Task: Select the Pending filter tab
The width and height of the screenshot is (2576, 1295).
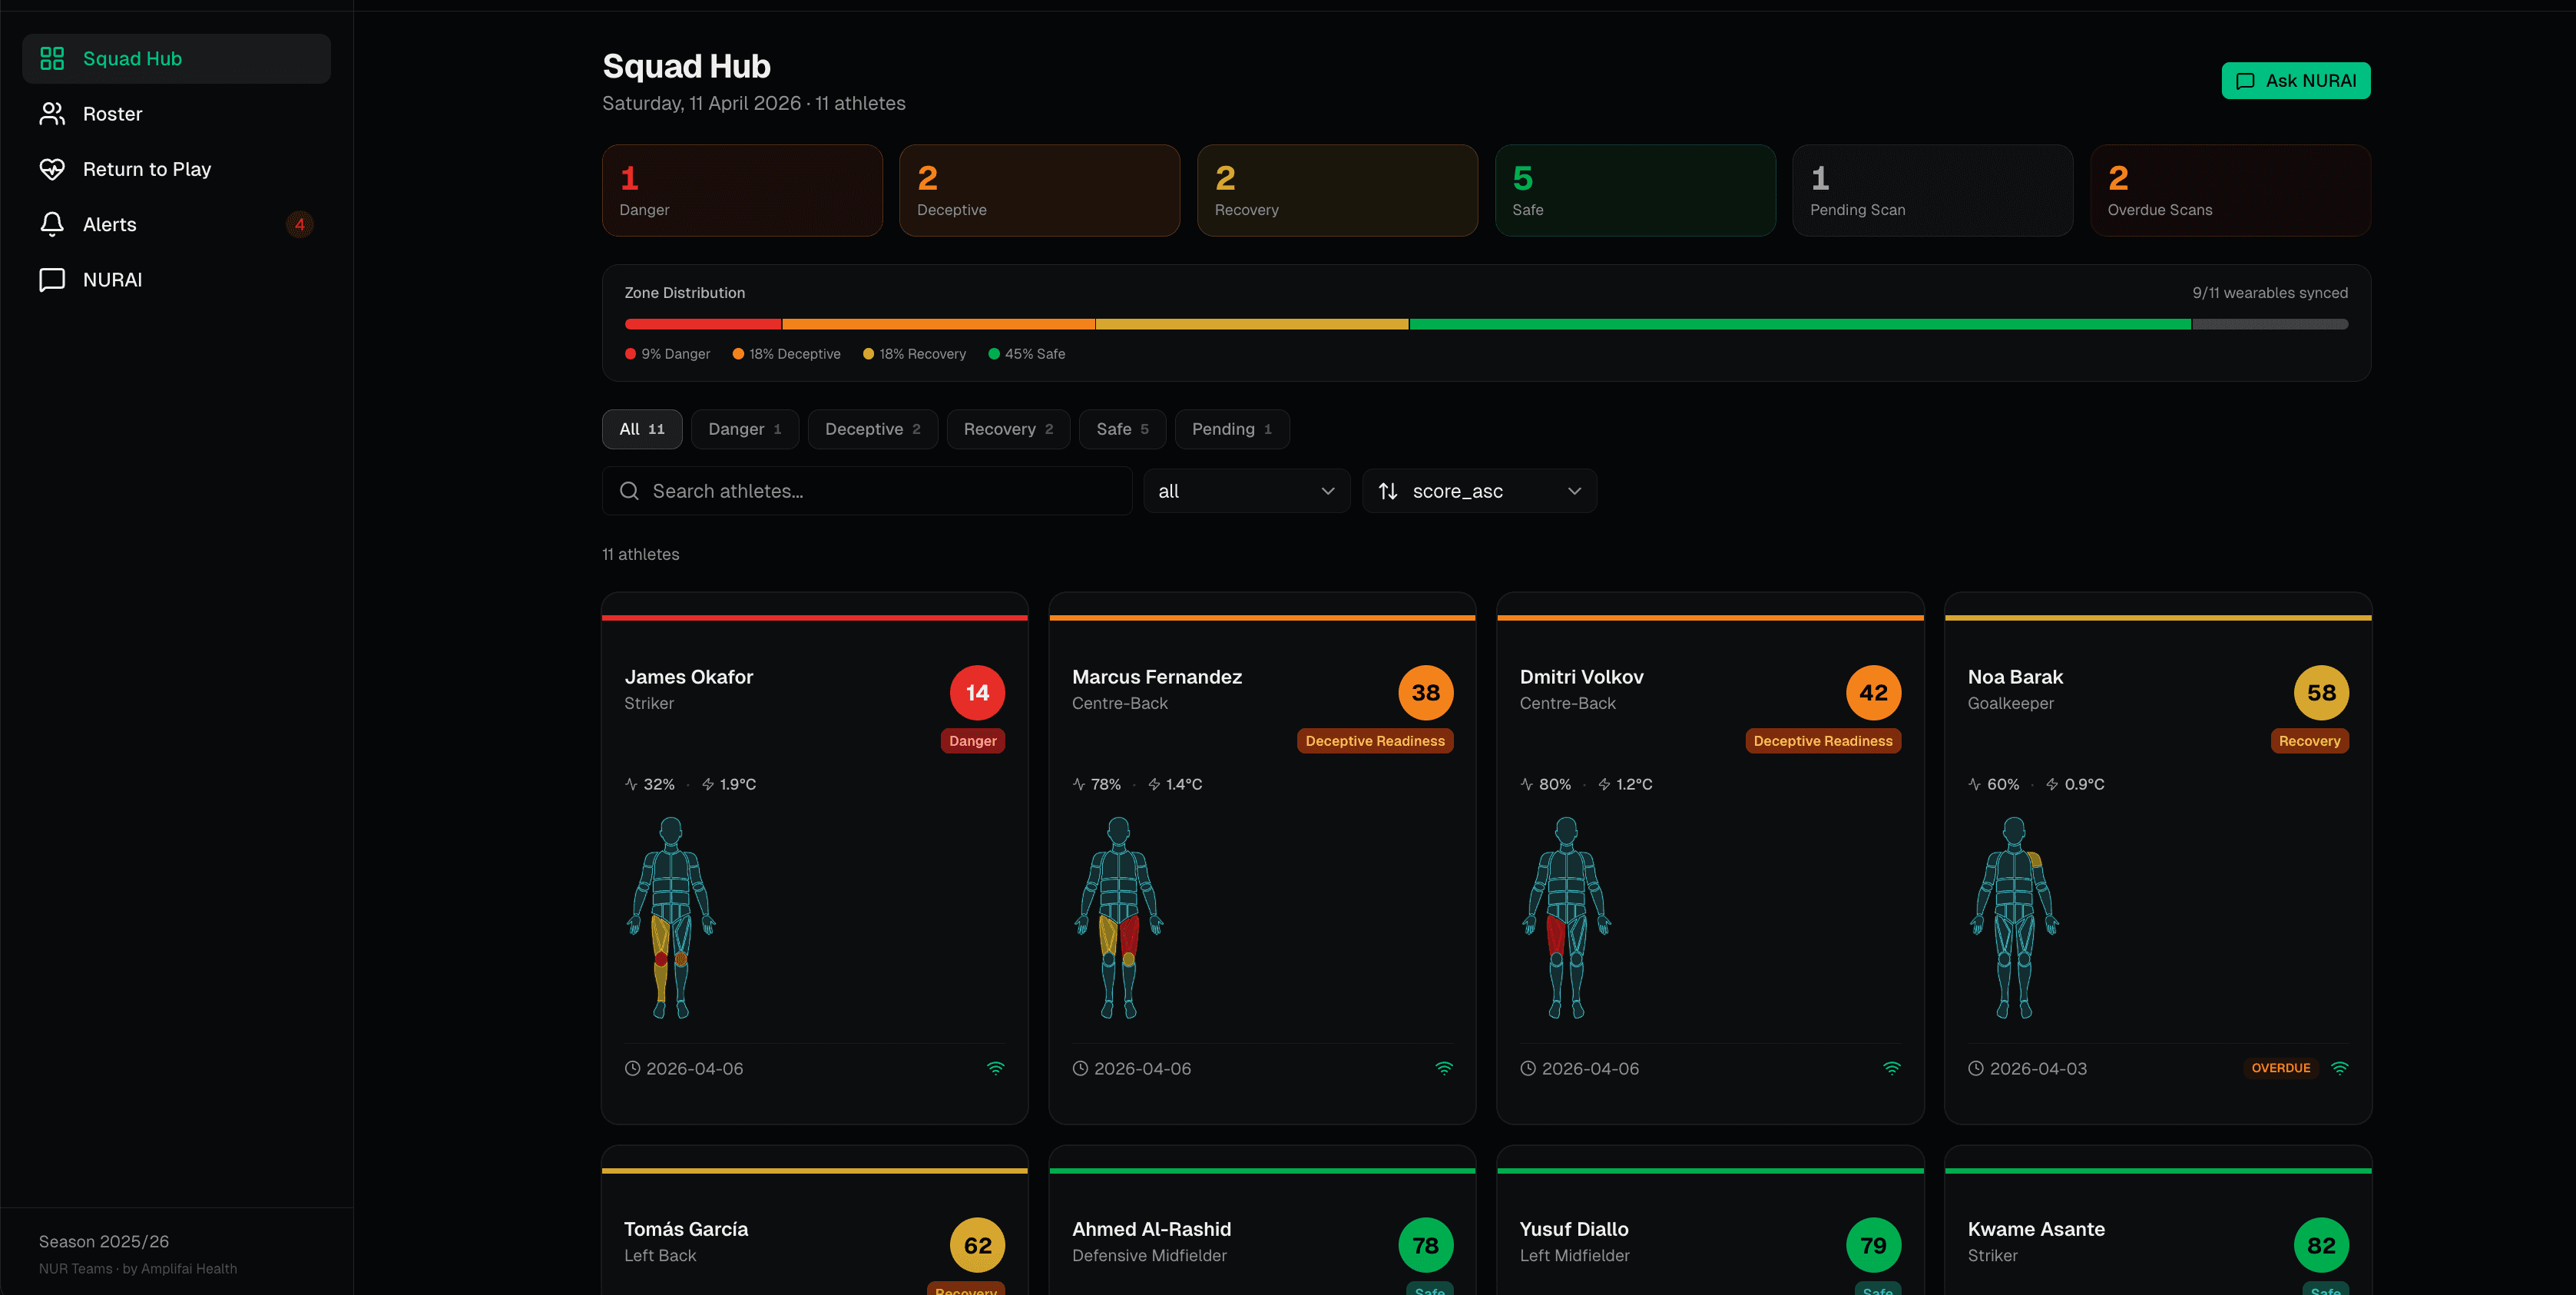Action: [1231, 429]
